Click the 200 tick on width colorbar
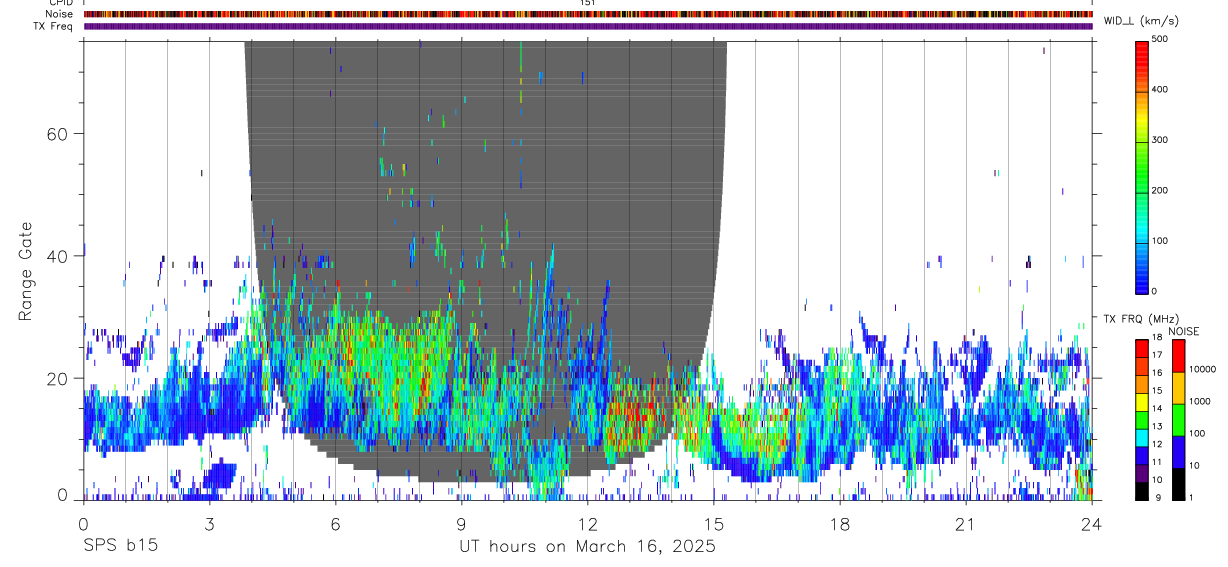Image resolution: width=1228 pixels, height=567 pixels. click(1160, 190)
